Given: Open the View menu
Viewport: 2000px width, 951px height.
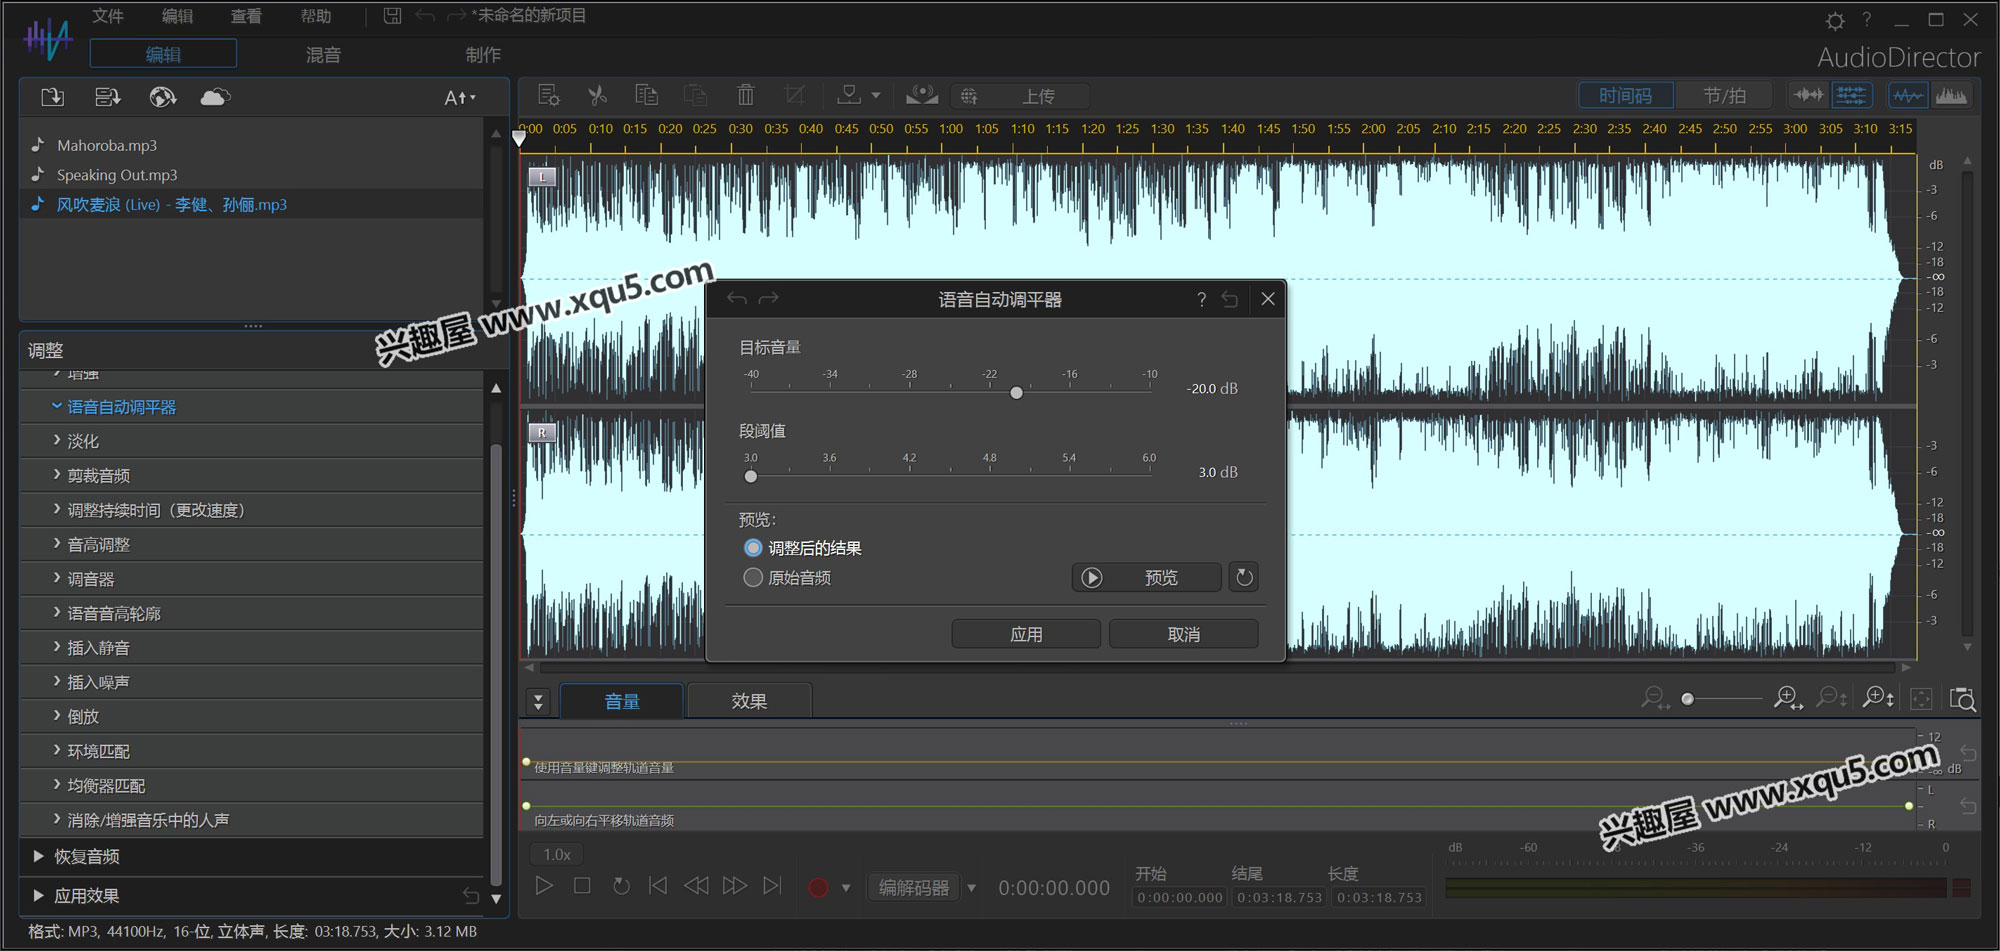Looking at the screenshot, I should (x=246, y=16).
